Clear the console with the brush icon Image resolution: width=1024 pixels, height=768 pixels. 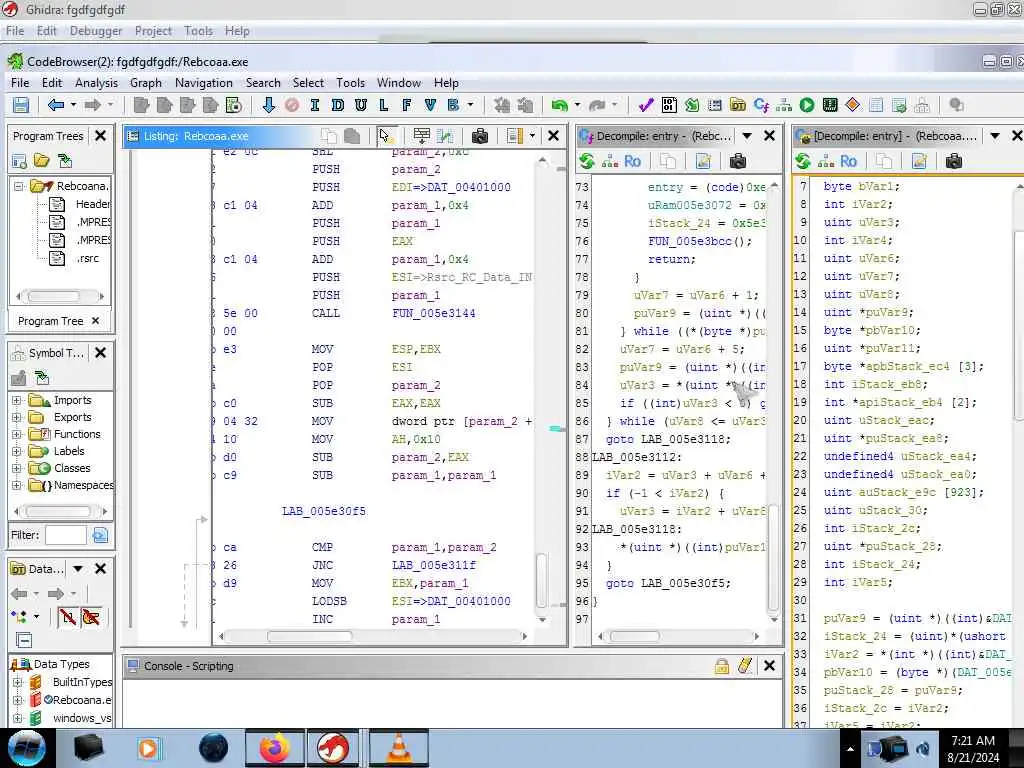745,665
